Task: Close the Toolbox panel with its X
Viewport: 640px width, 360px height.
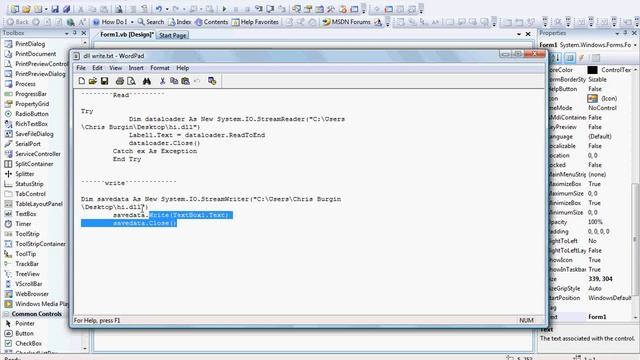Action: (84, 33)
